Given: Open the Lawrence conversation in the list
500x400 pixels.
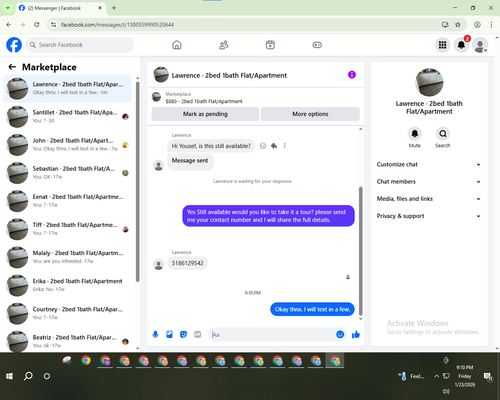Looking at the screenshot, I should pos(68,88).
